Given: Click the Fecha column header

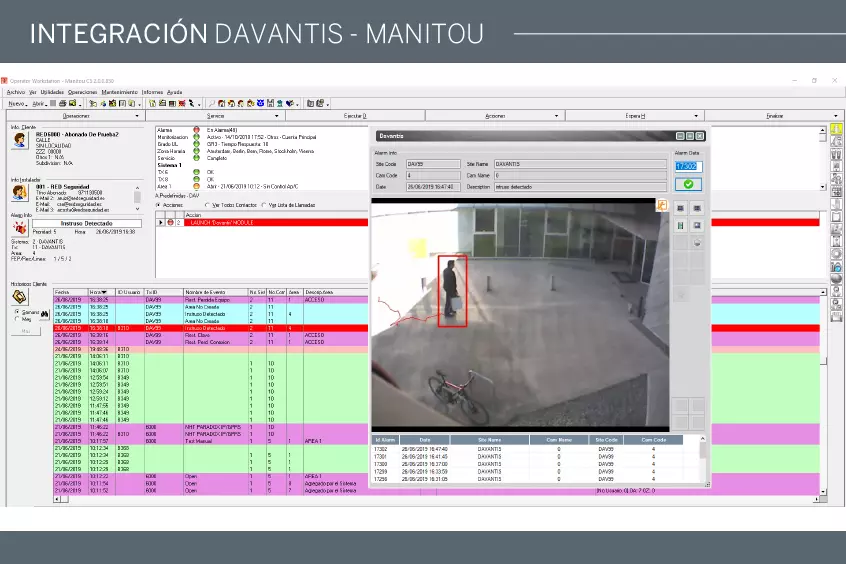Looking at the screenshot, I should [x=70, y=292].
